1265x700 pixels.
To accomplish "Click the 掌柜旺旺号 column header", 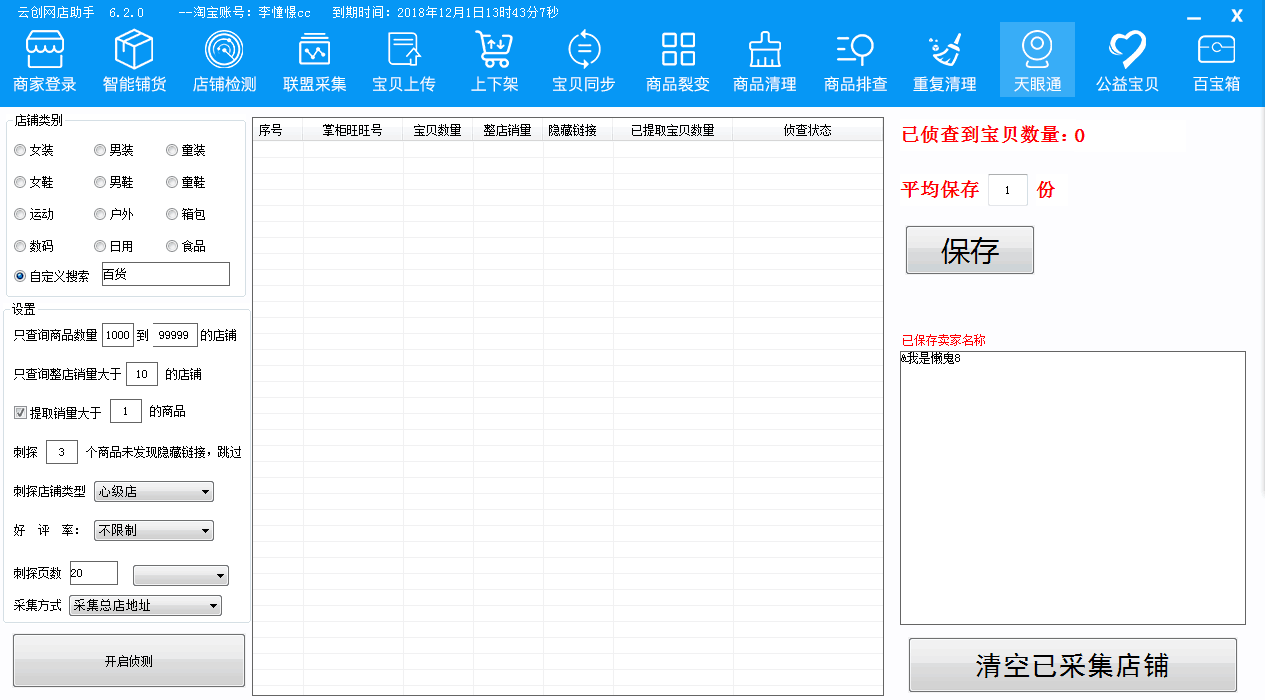I will tap(353, 130).
